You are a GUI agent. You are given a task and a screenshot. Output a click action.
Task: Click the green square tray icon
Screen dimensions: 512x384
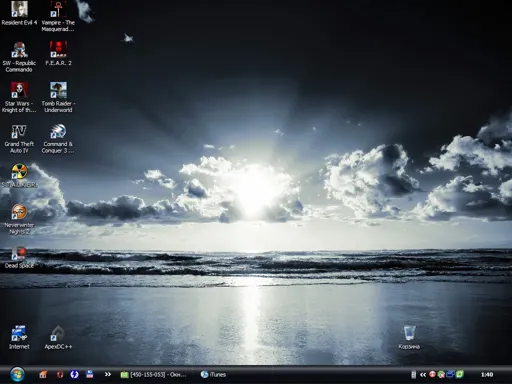click(460, 374)
